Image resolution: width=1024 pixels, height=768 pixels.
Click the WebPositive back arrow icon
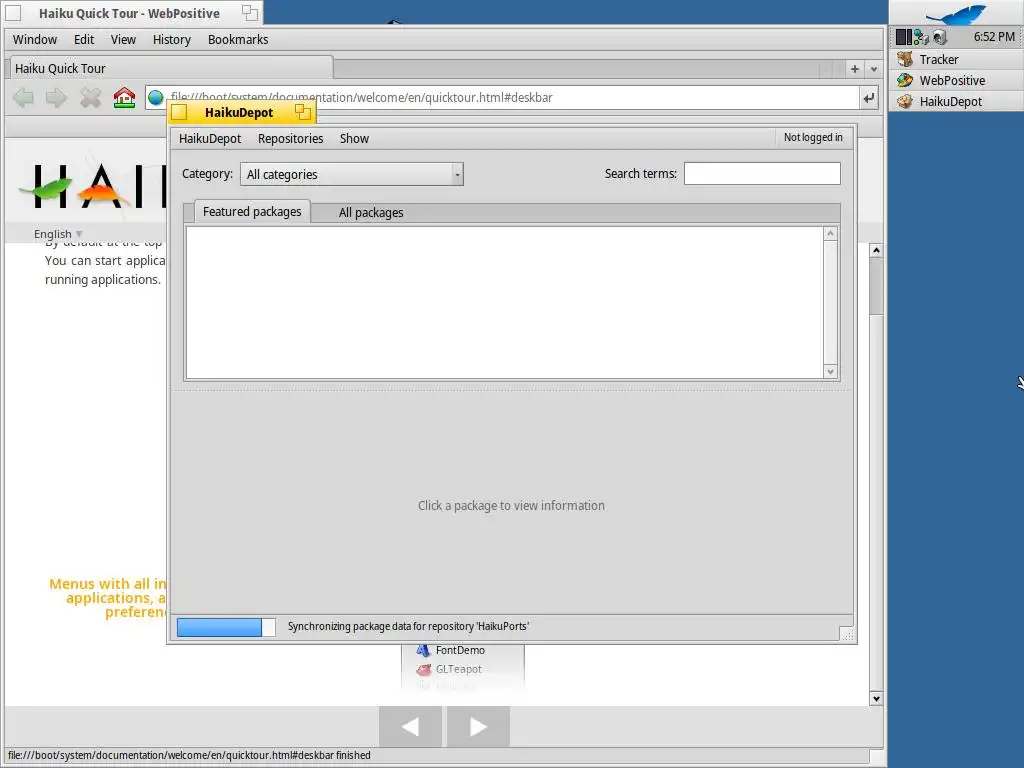pyautogui.click(x=24, y=98)
